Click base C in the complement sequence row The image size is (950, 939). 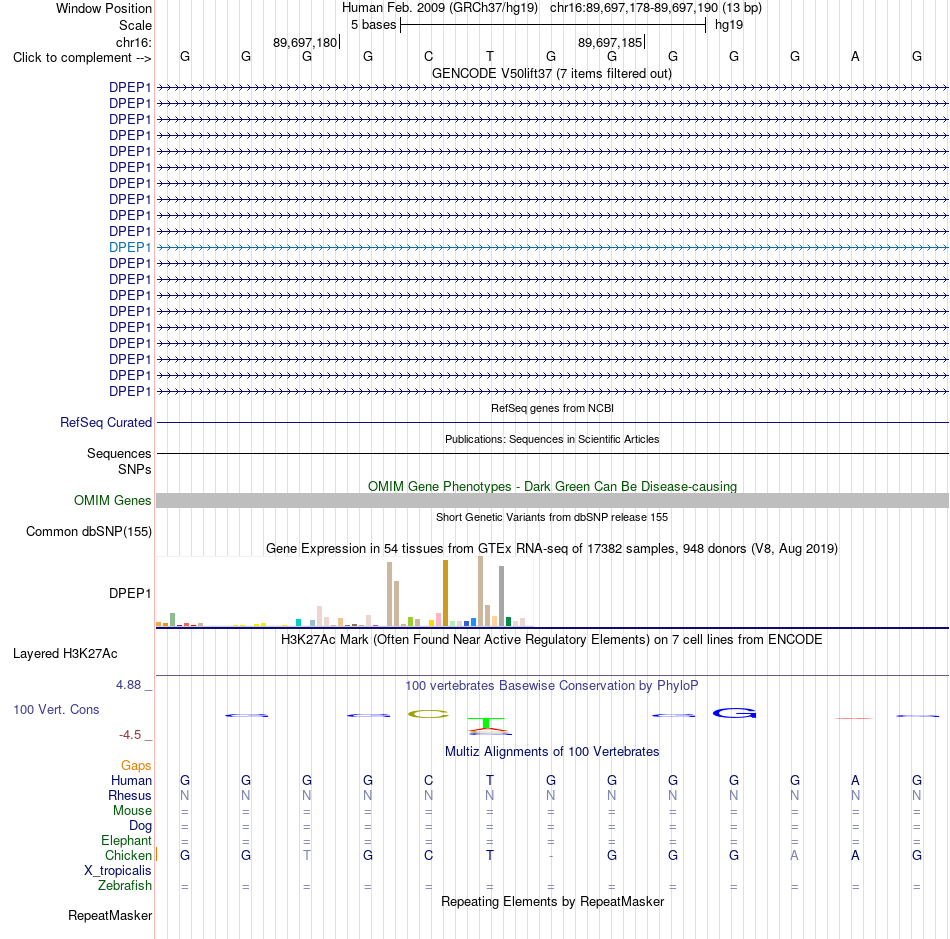click(x=428, y=56)
